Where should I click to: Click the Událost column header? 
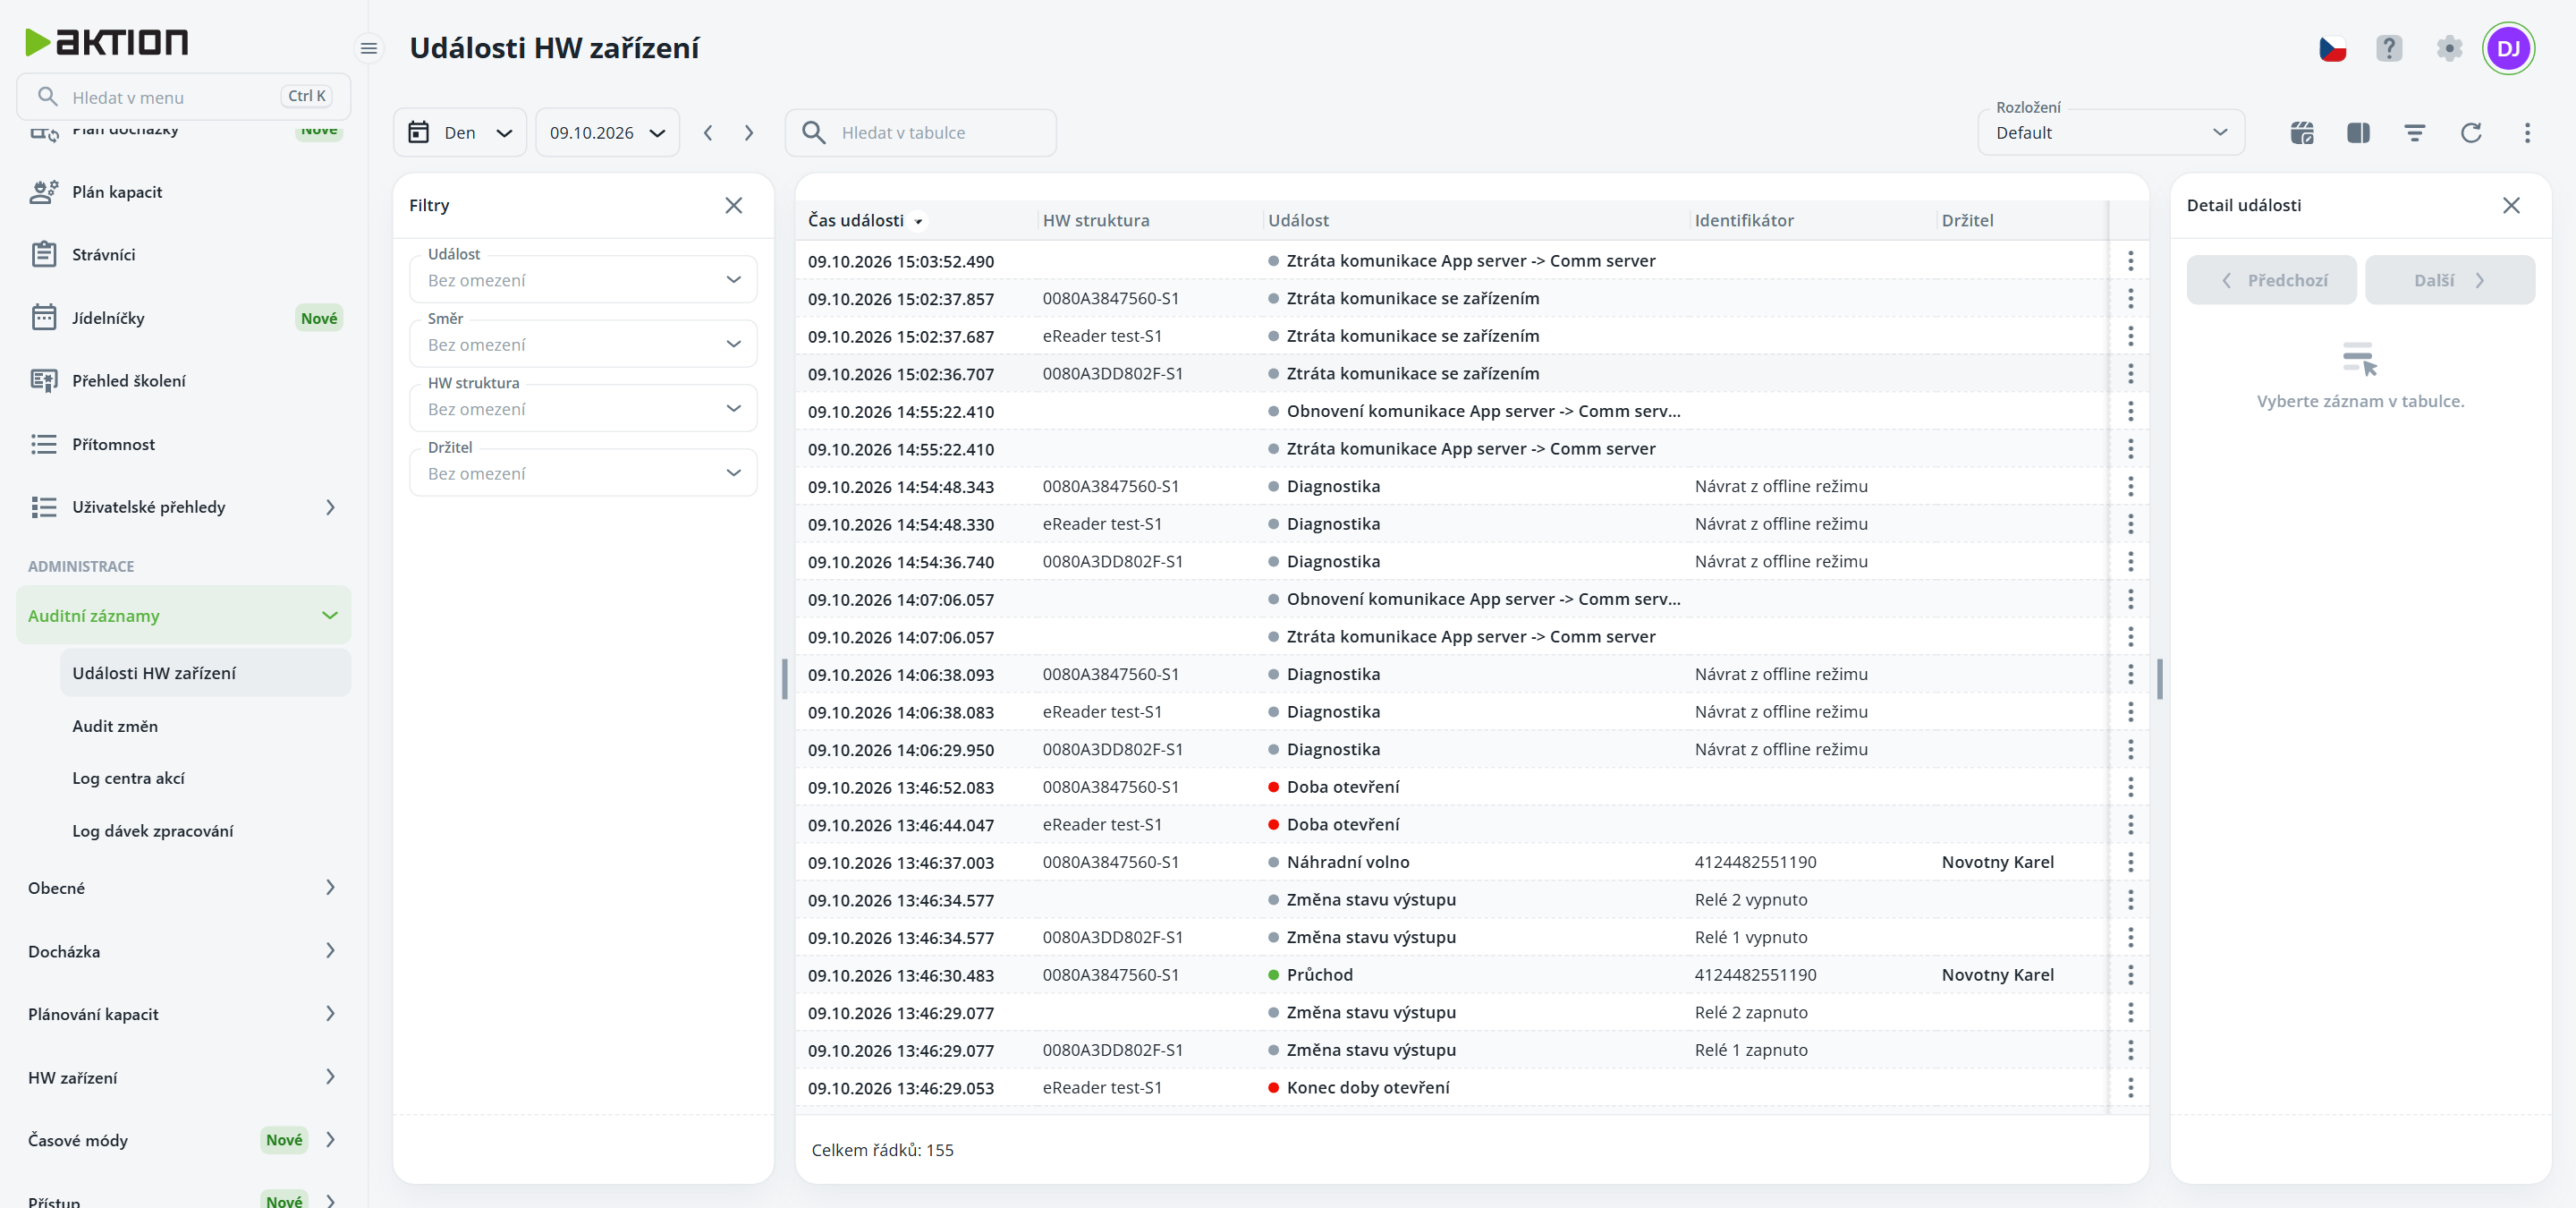tap(1298, 220)
